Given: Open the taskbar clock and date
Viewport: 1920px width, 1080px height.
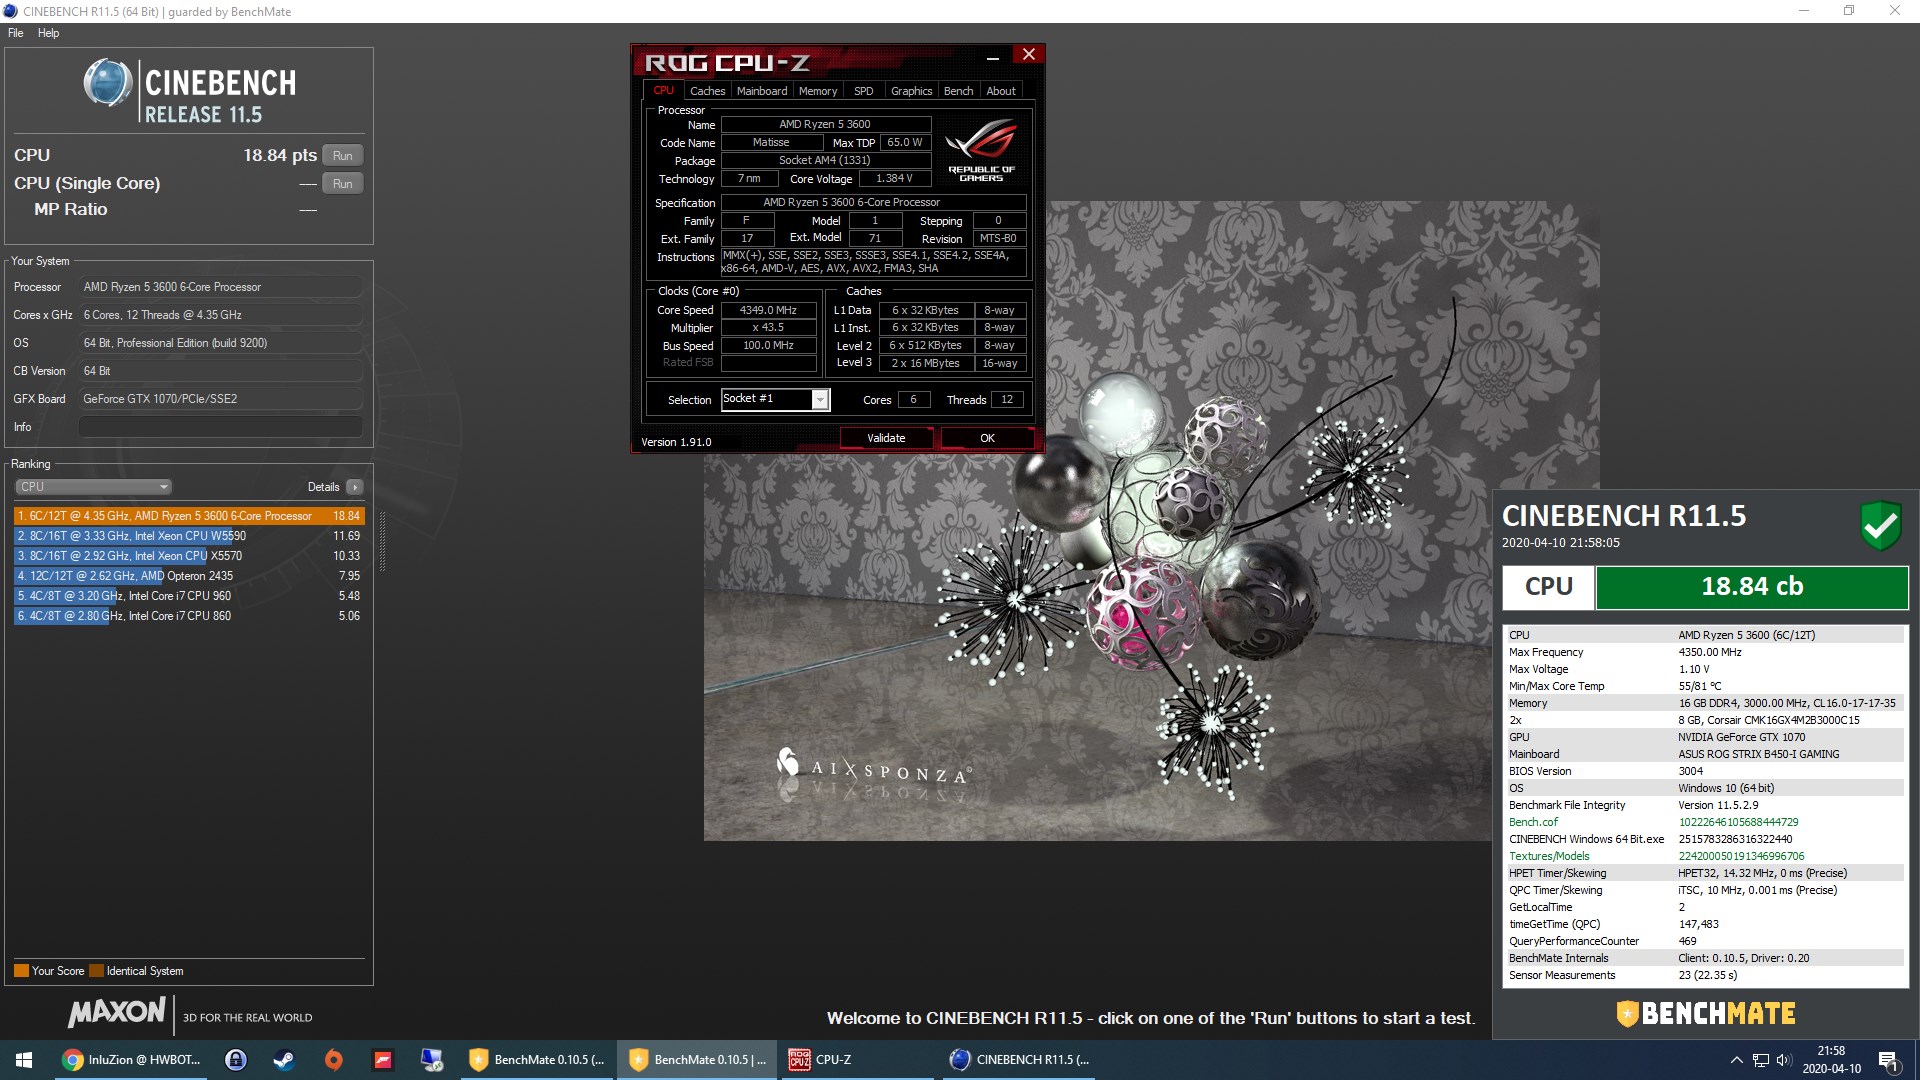Looking at the screenshot, I should [x=1831, y=1060].
